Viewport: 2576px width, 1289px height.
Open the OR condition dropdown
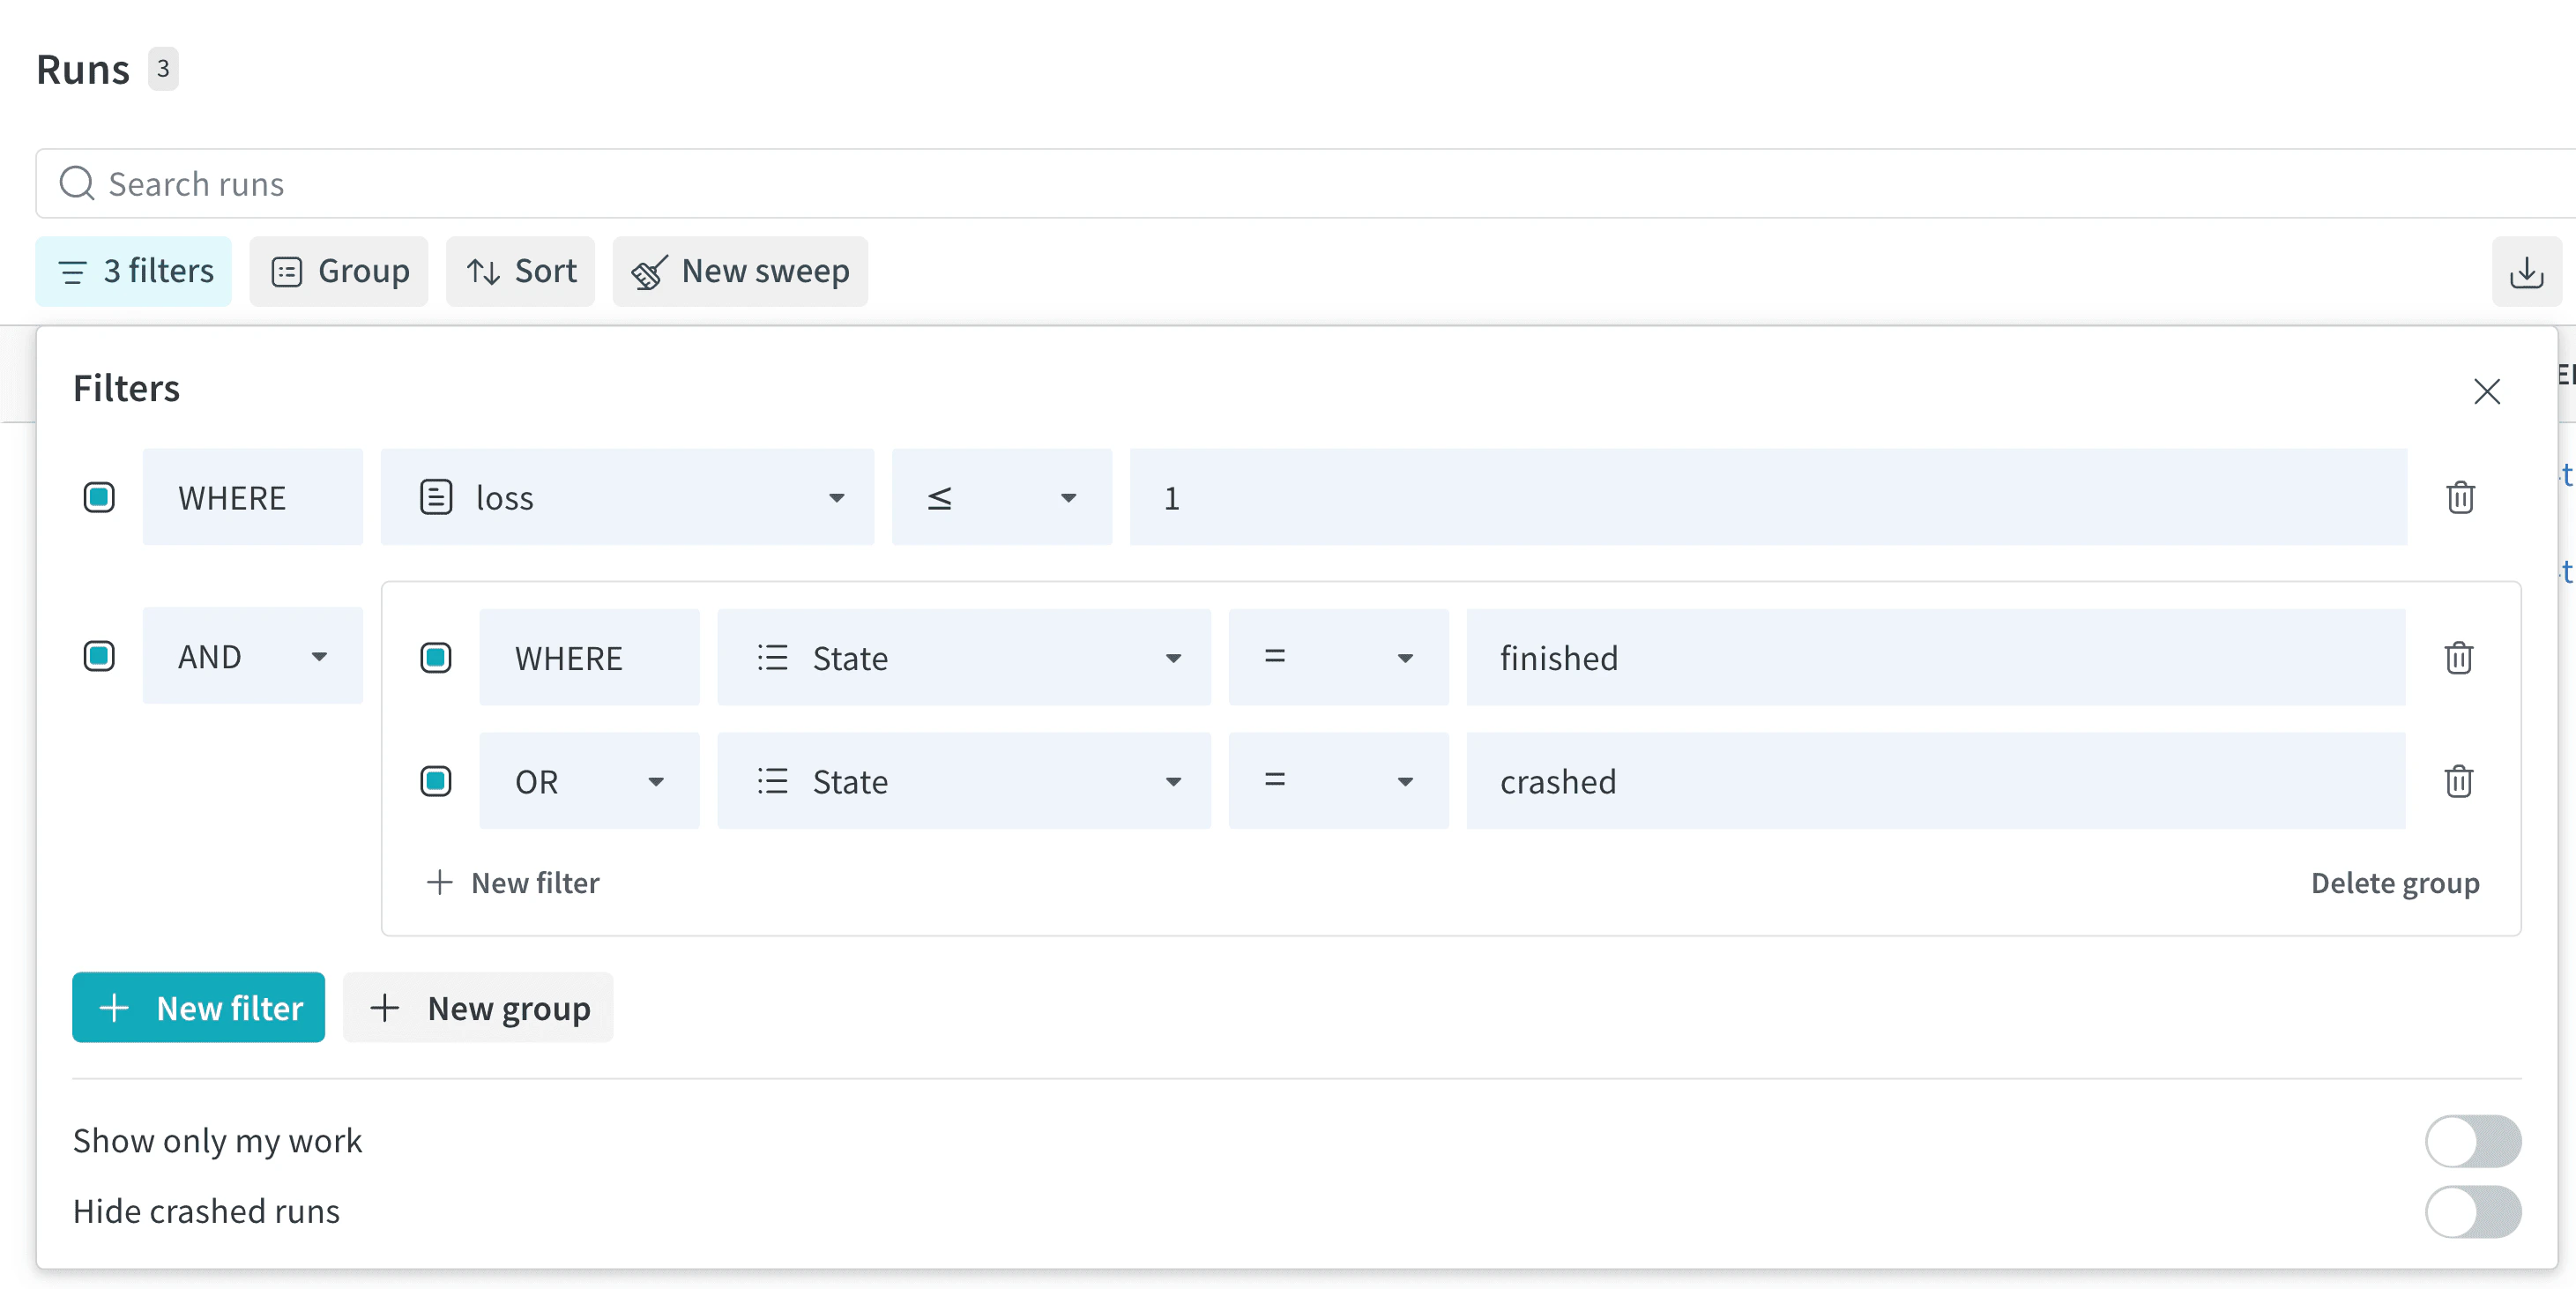[x=657, y=781]
